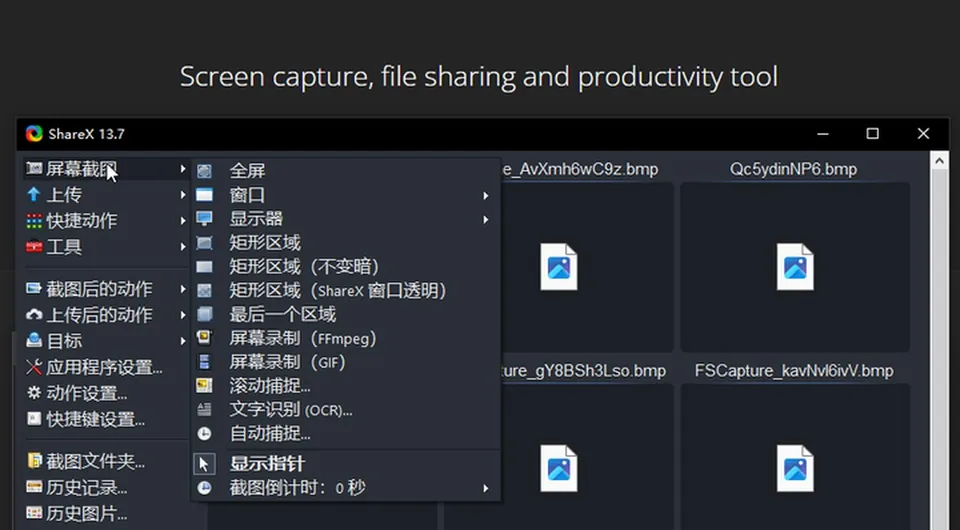This screenshot has height=530, width=960.
Task: Click the 快捷键设置 icon
Action: 34,419
